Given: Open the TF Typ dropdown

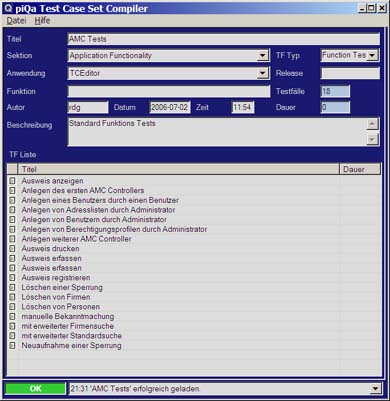Looking at the screenshot, I should pos(372,55).
